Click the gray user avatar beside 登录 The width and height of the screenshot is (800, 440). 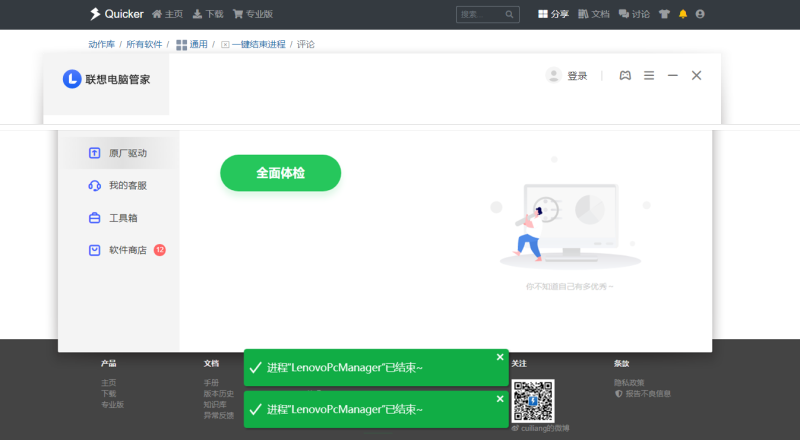[554, 75]
